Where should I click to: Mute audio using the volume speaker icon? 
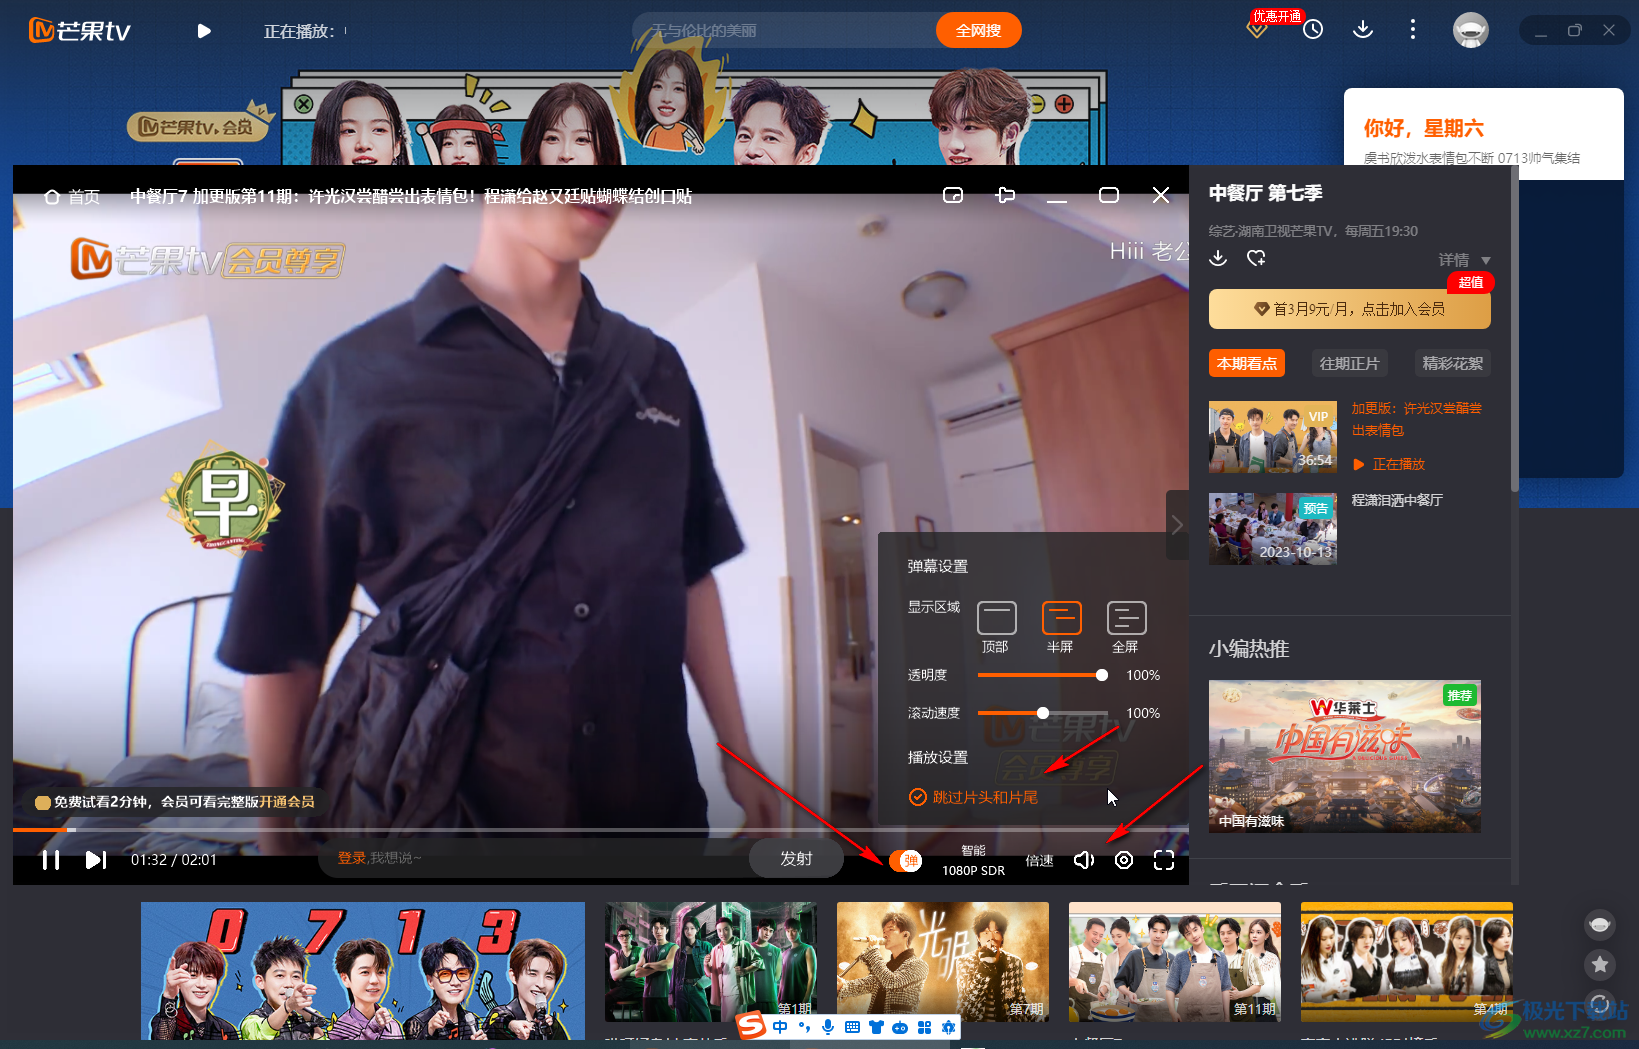(x=1084, y=860)
